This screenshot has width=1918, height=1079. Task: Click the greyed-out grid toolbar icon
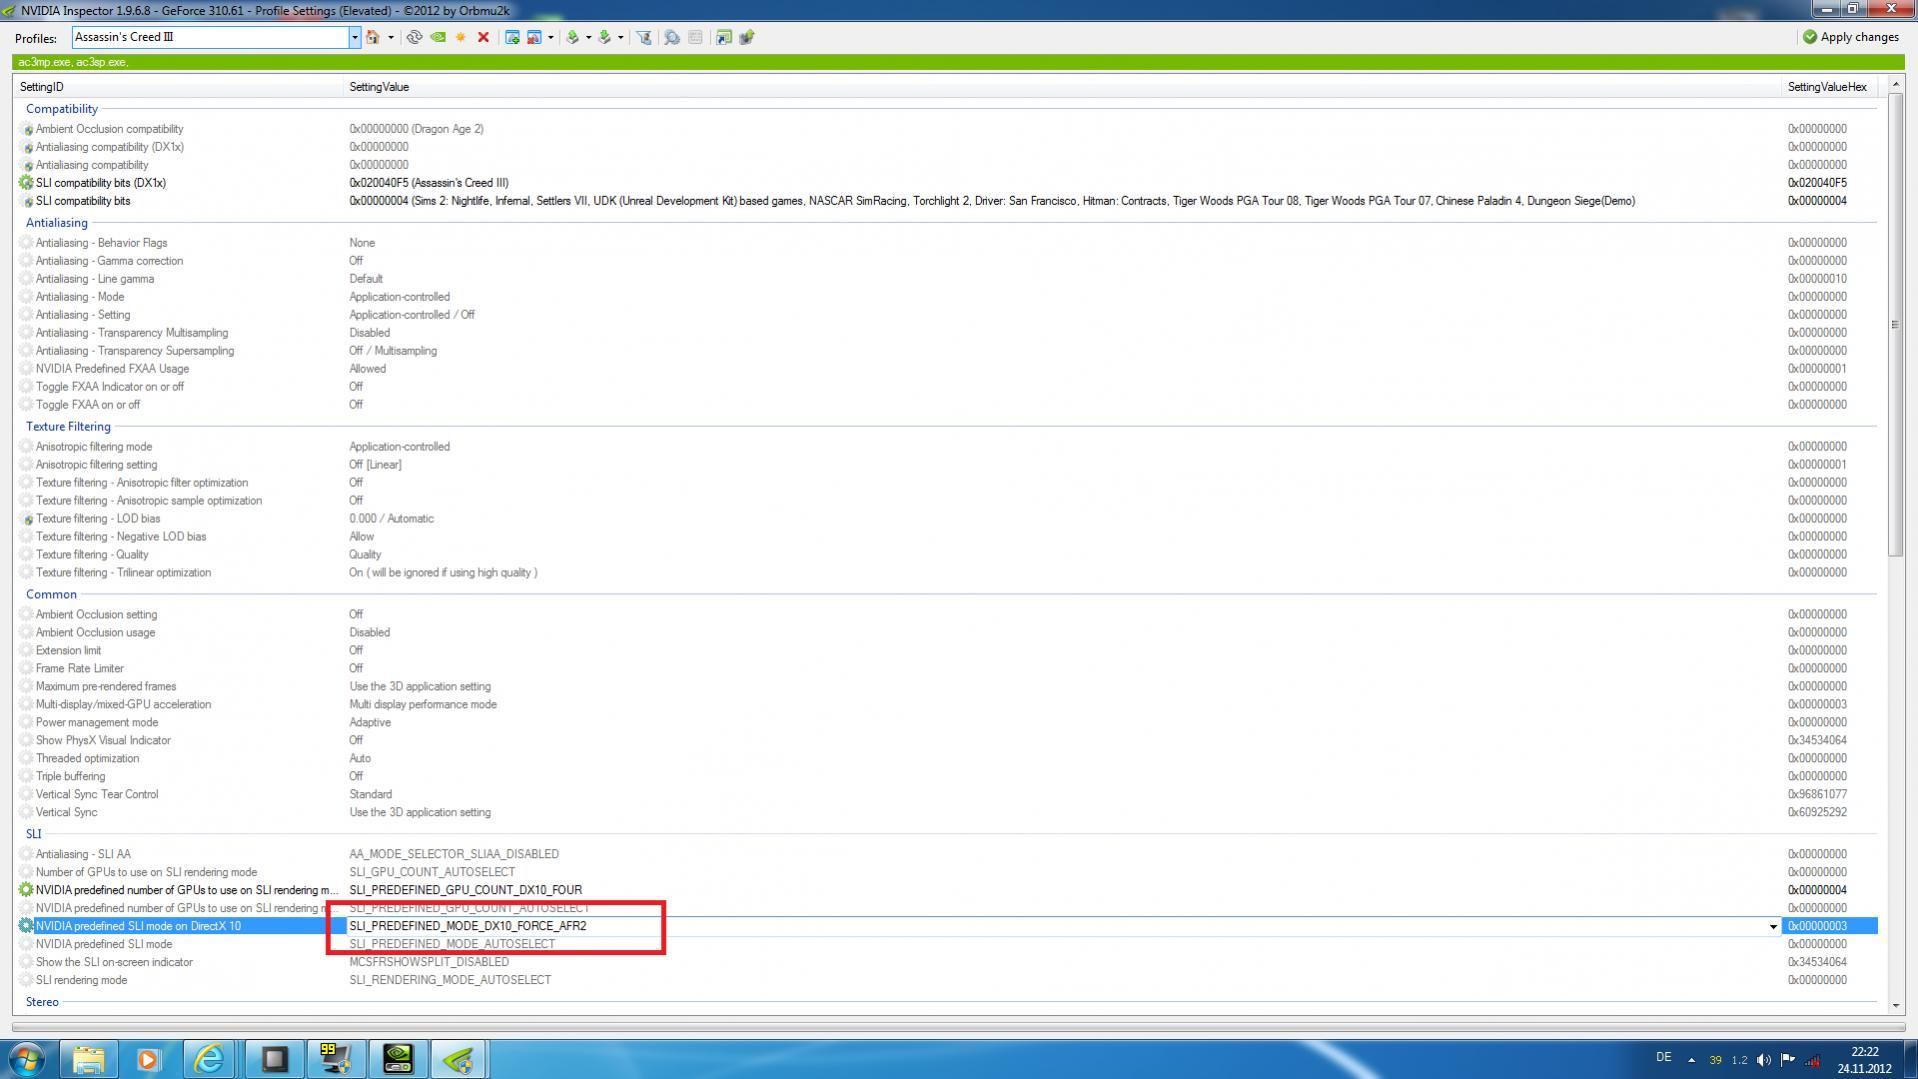tap(695, 37)
